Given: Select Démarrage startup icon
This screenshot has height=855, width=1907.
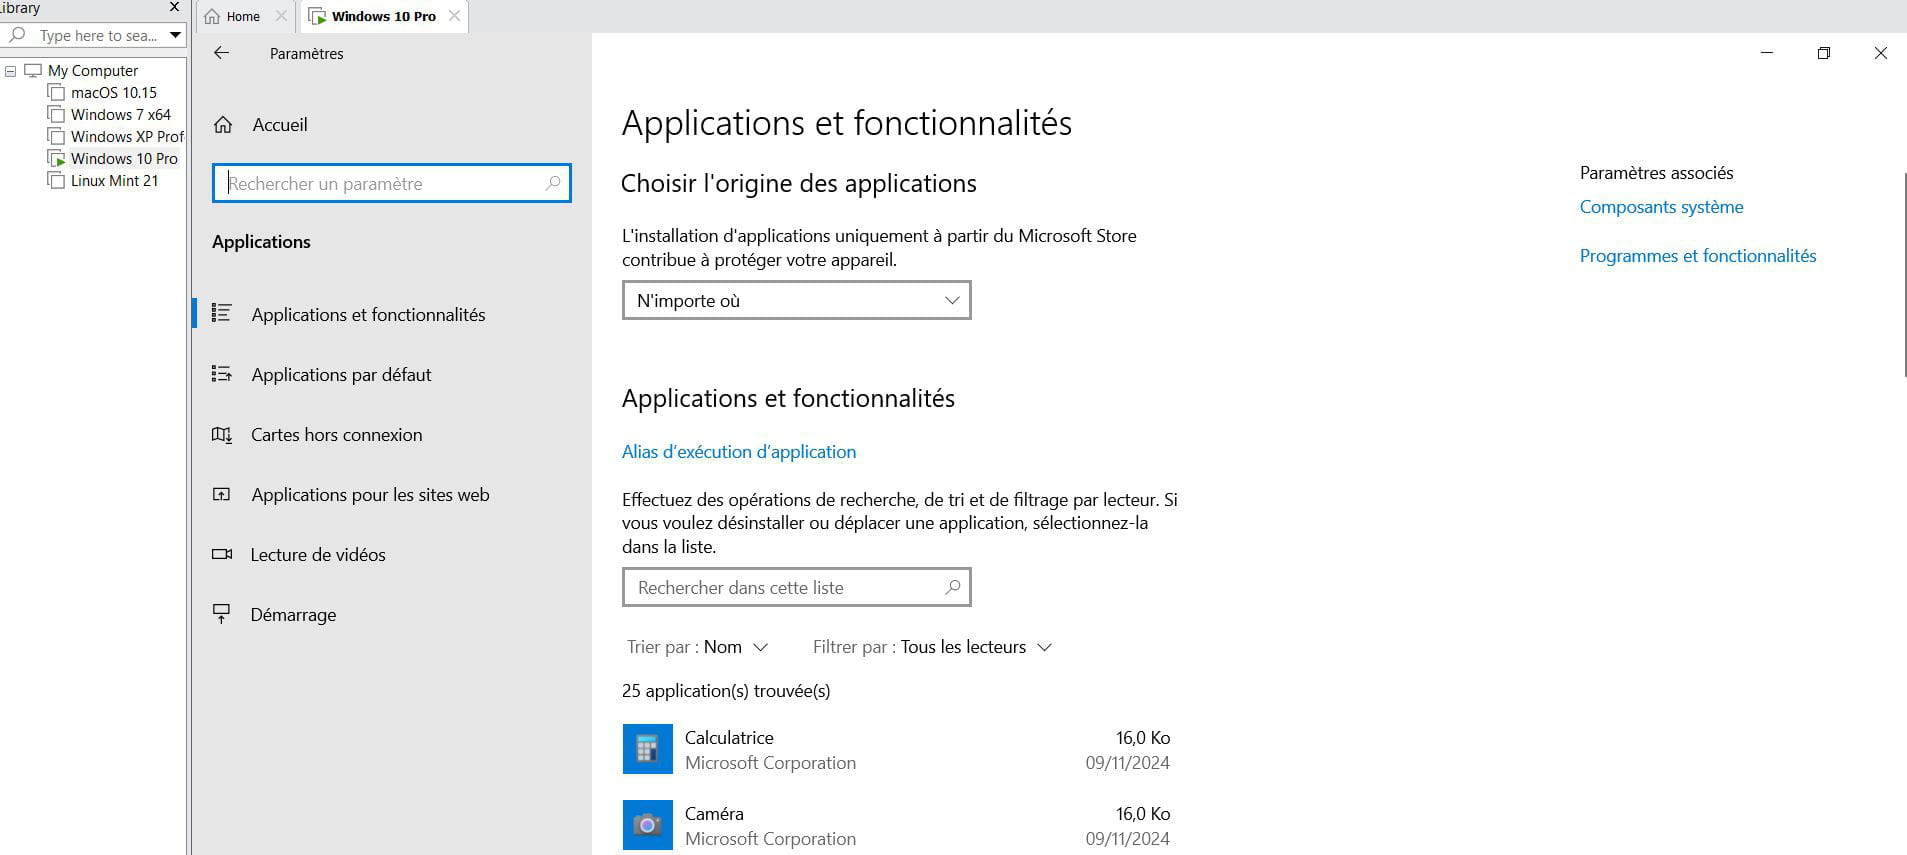Looking at the screenshot, I should click(x=222, y=614).
